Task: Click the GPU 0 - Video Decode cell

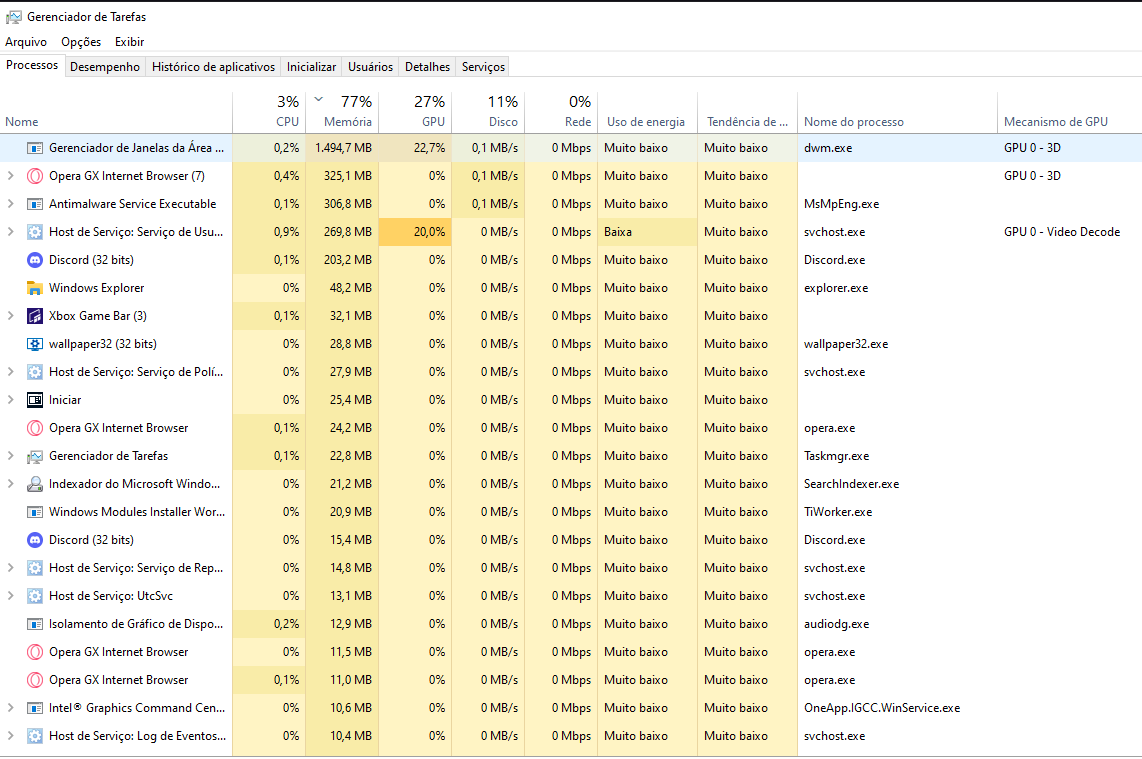Action: 1062,232
